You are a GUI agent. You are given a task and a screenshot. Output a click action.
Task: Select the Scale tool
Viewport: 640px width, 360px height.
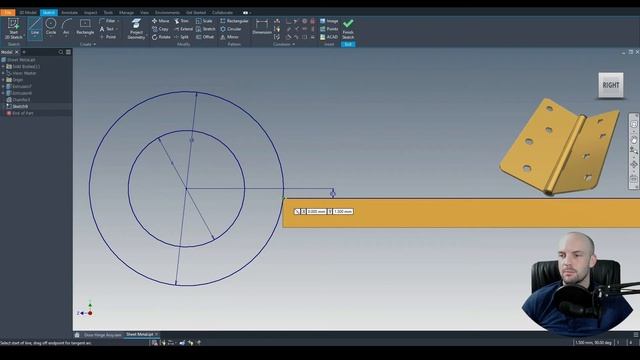coord(204,21)
